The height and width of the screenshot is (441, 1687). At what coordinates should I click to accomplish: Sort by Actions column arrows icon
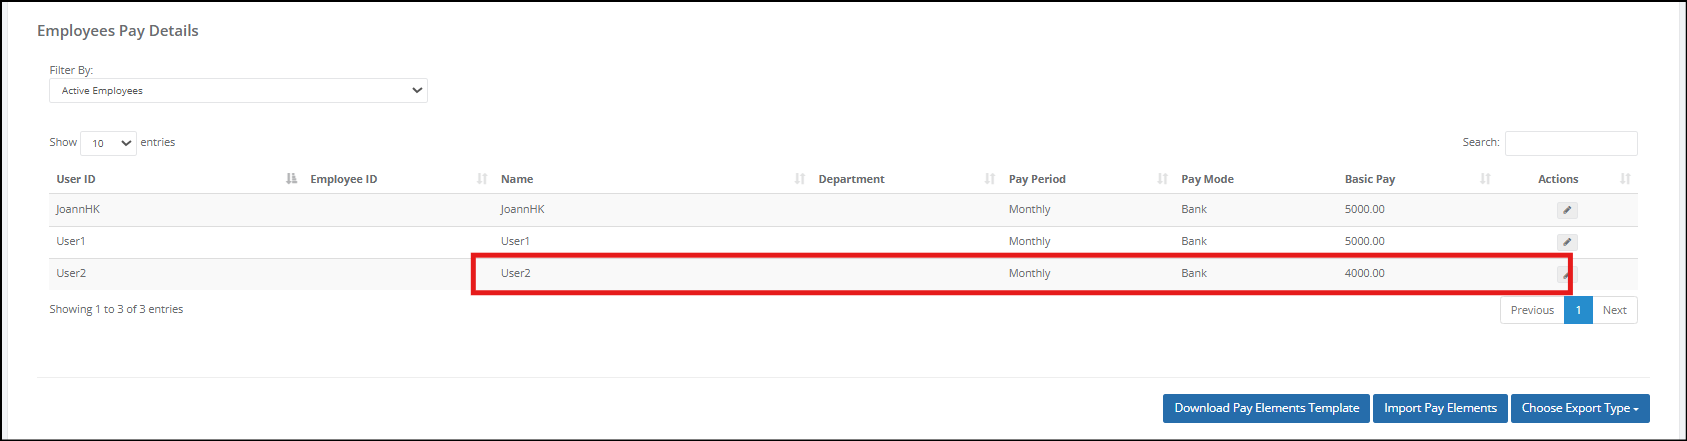(1625, 179)
